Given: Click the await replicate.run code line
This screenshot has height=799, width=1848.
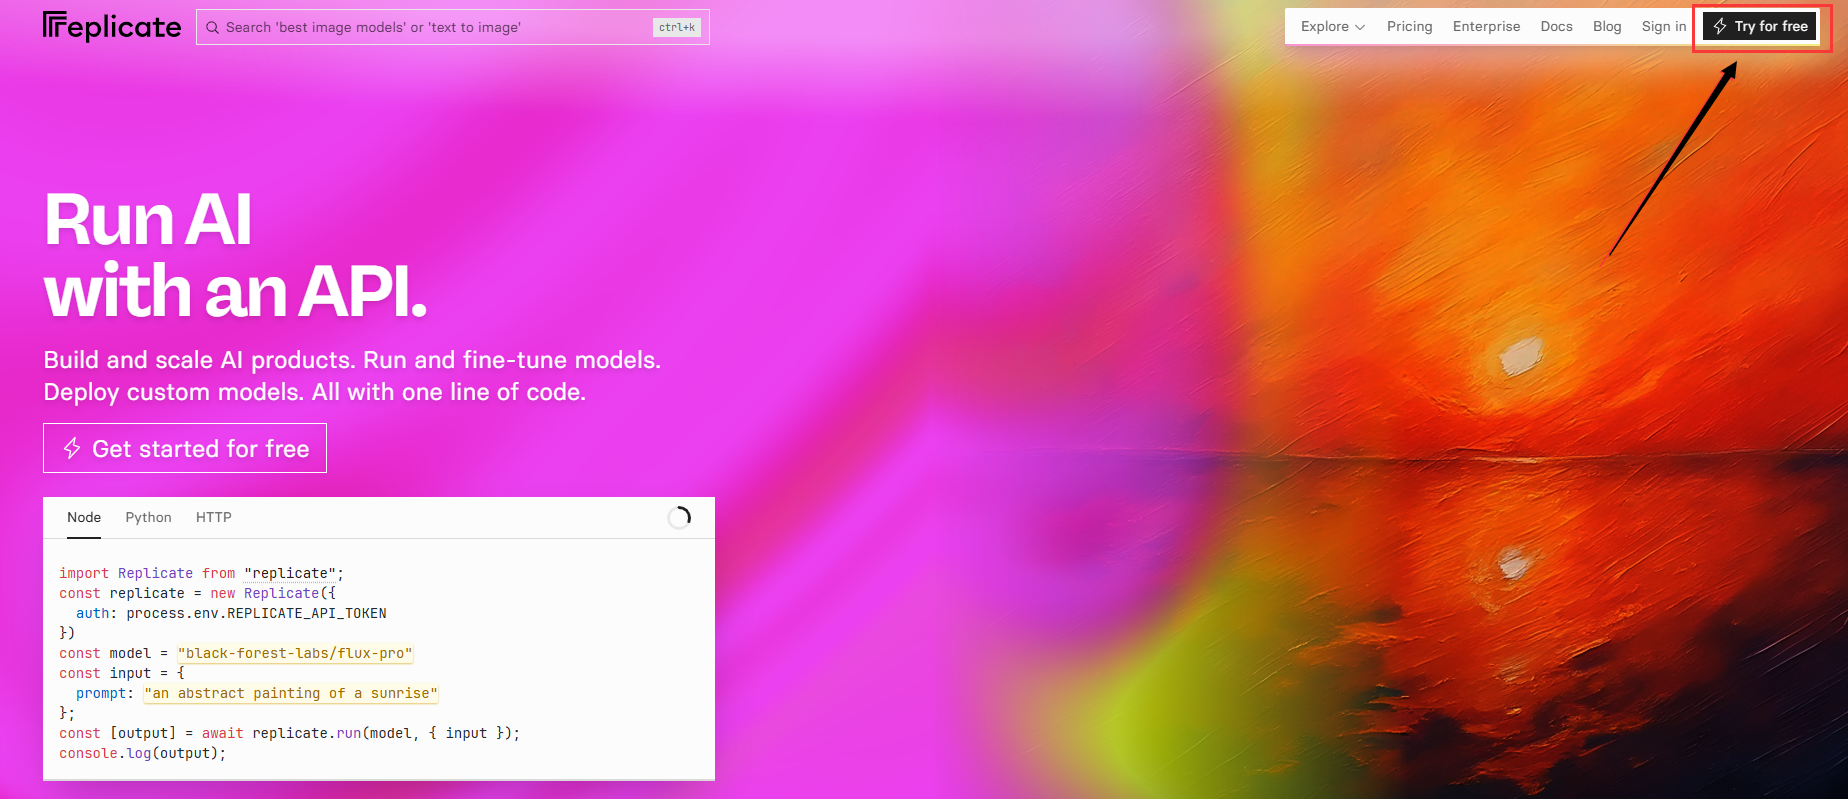Looking at the screenshot, I should click(289, 733).
